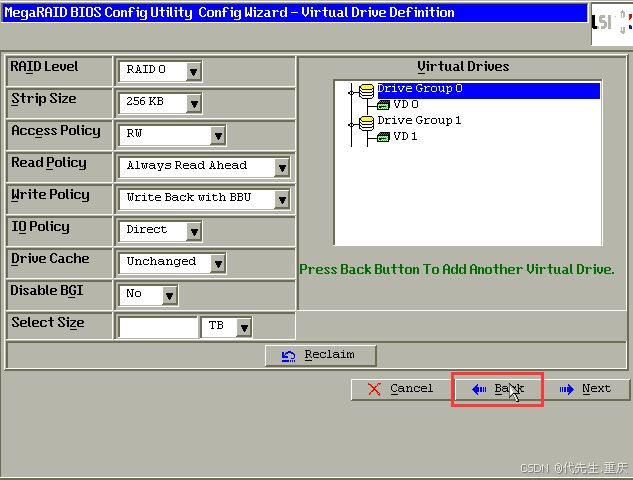This screenshot has height=480, width=633.
Task: Open the IO Policy dropdown
Action: tap(161, 231)
